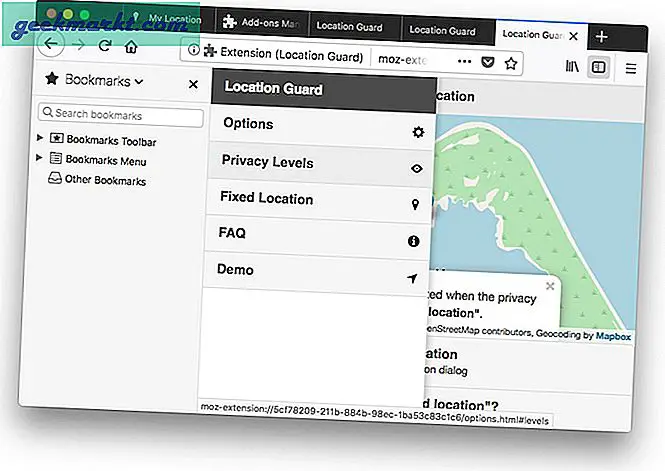Go to the Home page icon
665x471 pixels.
coord(131,47)
